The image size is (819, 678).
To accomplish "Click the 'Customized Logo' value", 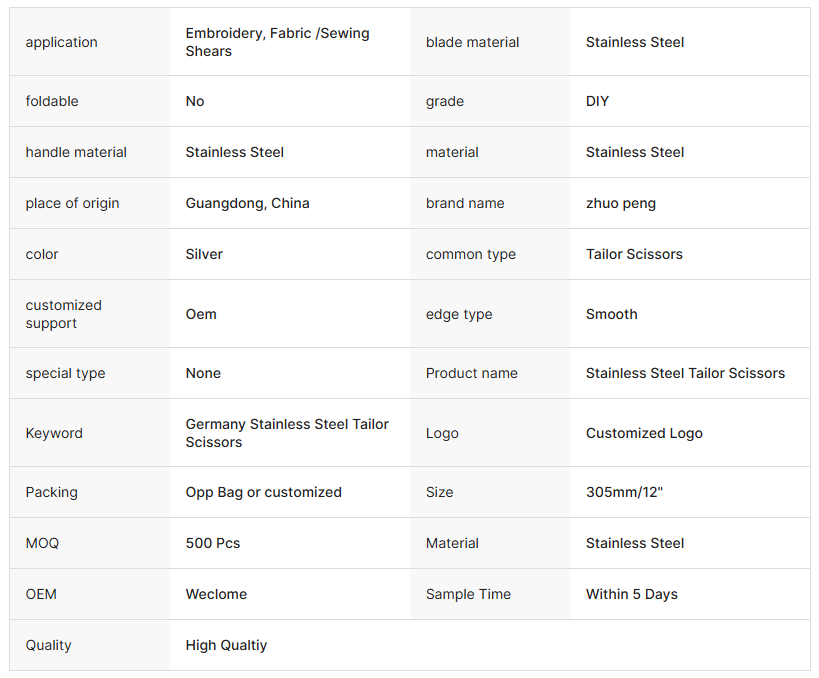I will (x=644, y=433).
